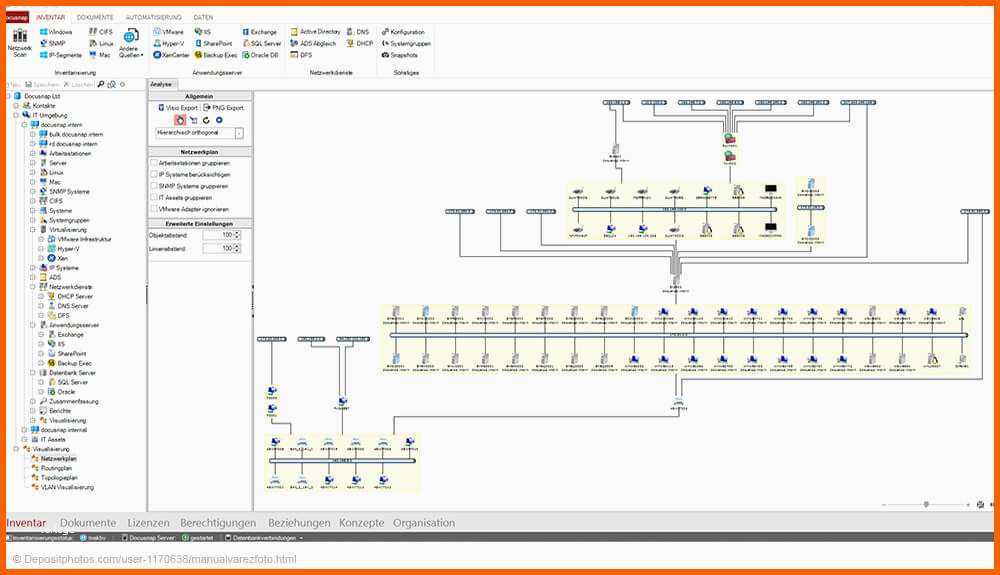Switch to the DOKUMENTE ribbon tab
This screenshot has height=575, width=1000.
(95, 17)
